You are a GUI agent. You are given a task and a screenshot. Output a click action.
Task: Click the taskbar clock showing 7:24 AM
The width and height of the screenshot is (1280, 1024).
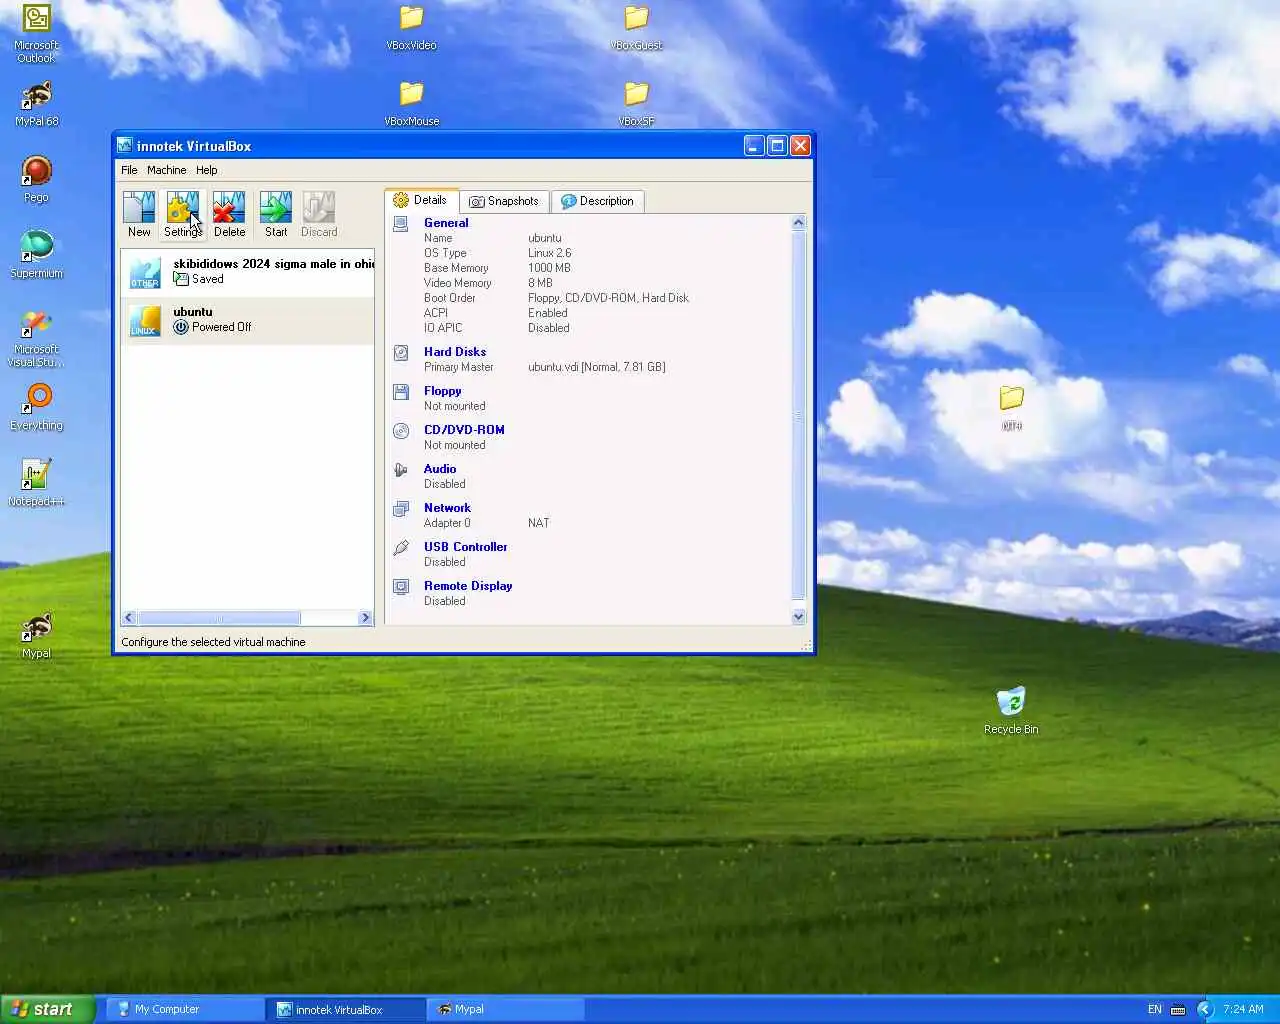(x=1243, y=1009)
